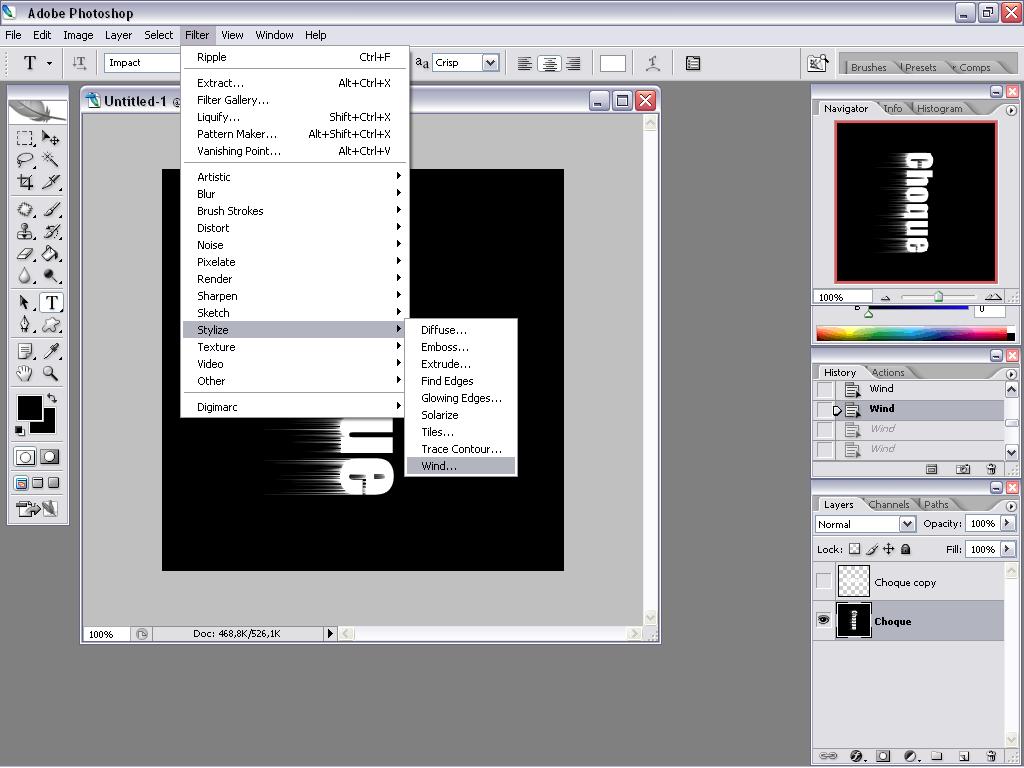Image resolution: width=1024 pixels, height=768 pixels.
Task: Center-align the text
Action: coord(550,63)
